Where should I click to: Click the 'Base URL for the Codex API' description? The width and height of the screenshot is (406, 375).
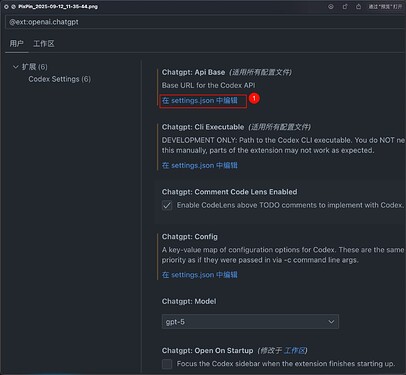[x=208, y=85]
